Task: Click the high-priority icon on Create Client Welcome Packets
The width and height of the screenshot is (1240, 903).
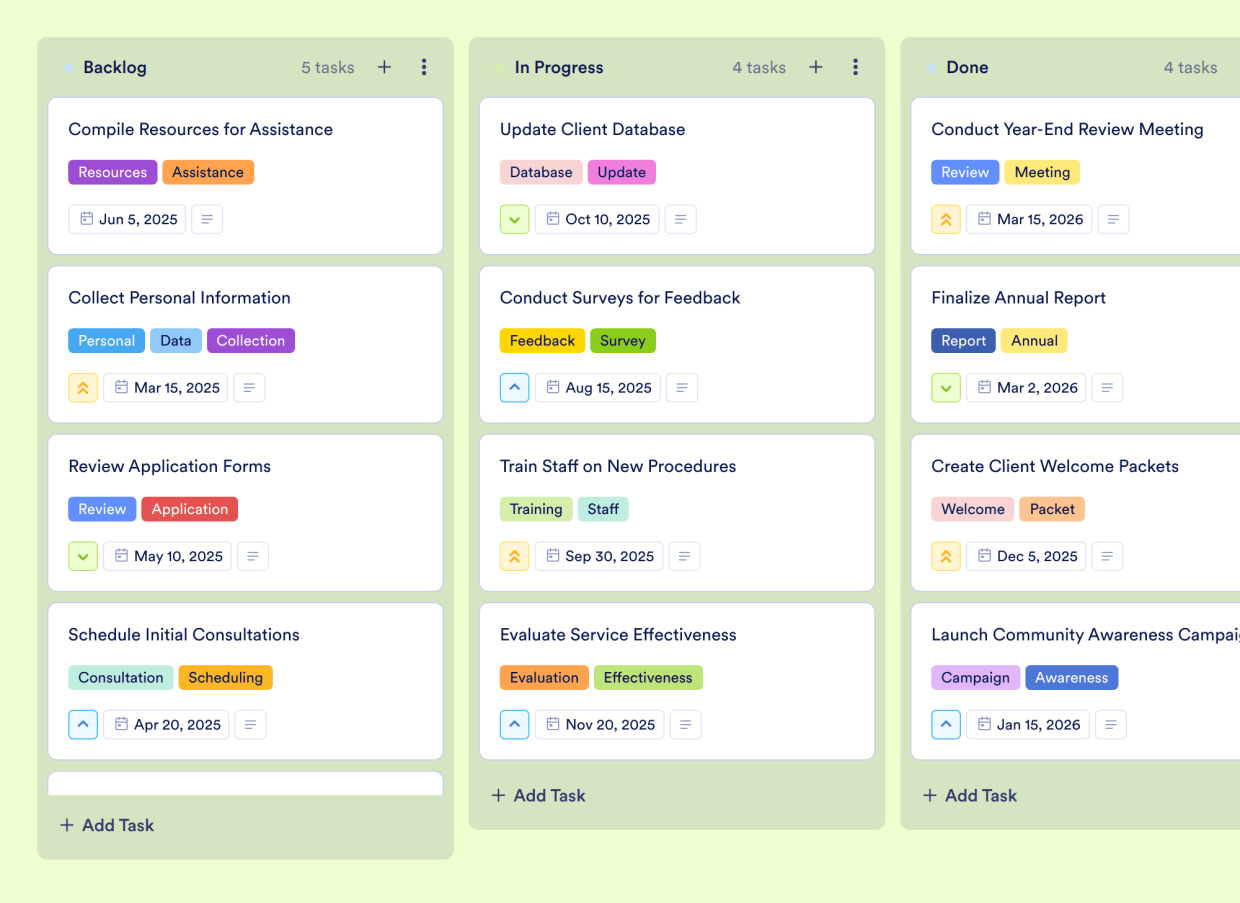Action: point(946,556)
